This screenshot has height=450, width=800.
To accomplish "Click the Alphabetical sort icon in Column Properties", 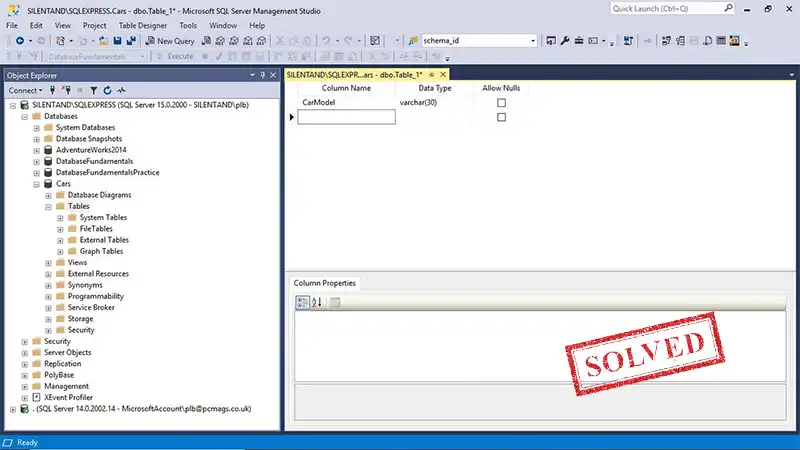I will click(x=317, y=302).
